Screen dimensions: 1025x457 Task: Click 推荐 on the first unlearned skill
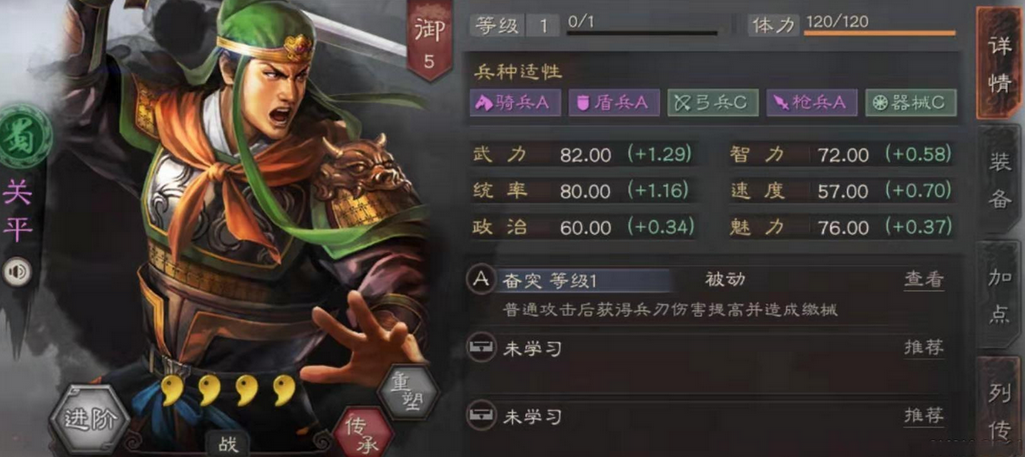click(x=924, y=348)
